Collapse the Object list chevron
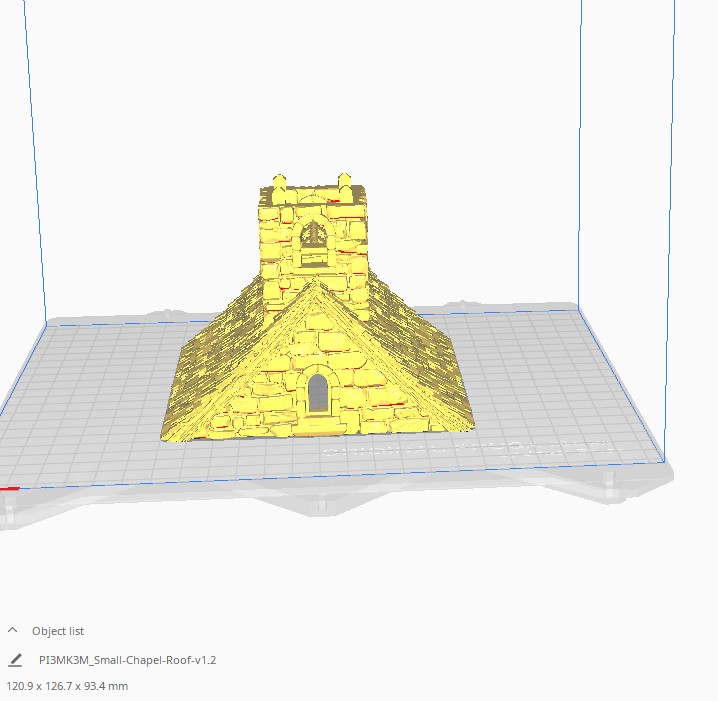 coord(13,631)
